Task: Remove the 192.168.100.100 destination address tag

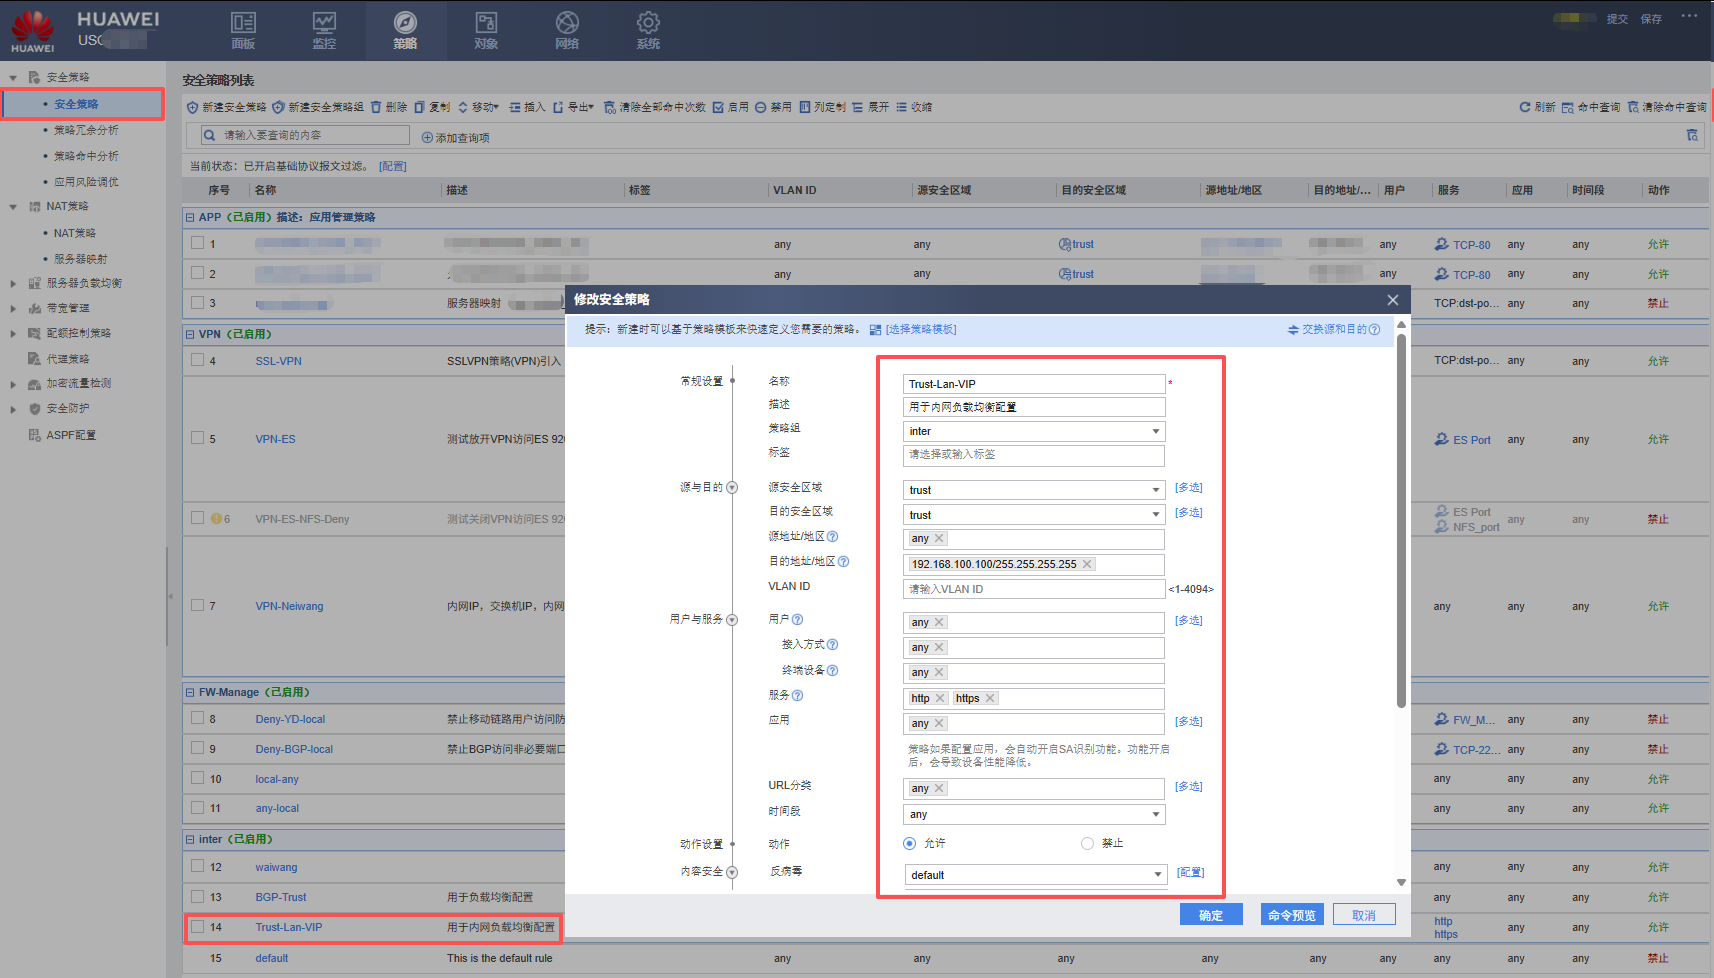Action: click(1087, 564)
